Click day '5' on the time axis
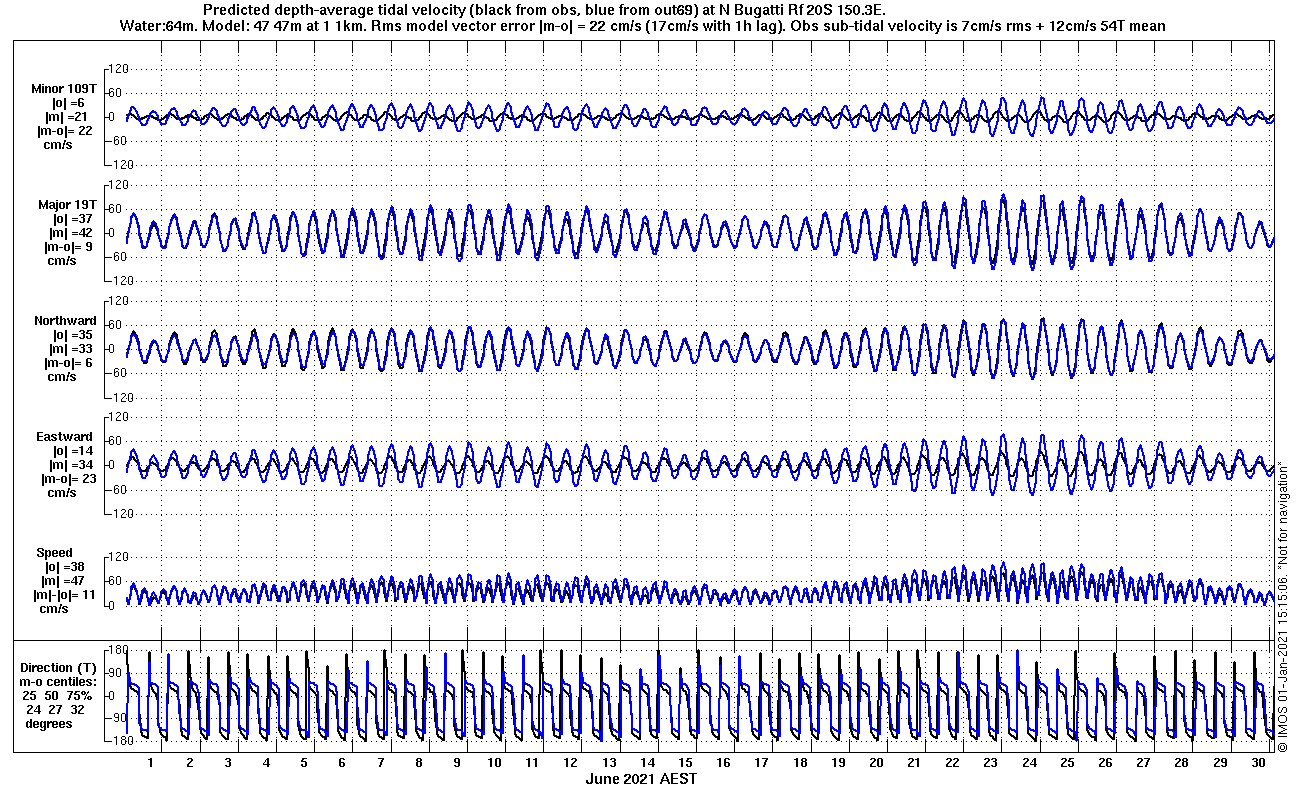This screenshot has width=1300, height=800. tap(304, 762)
